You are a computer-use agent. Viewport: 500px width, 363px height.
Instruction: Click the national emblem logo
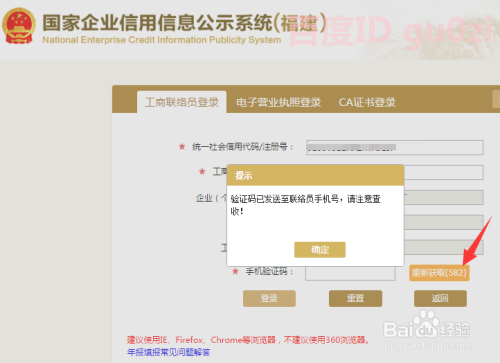click(x=19, y=26)
